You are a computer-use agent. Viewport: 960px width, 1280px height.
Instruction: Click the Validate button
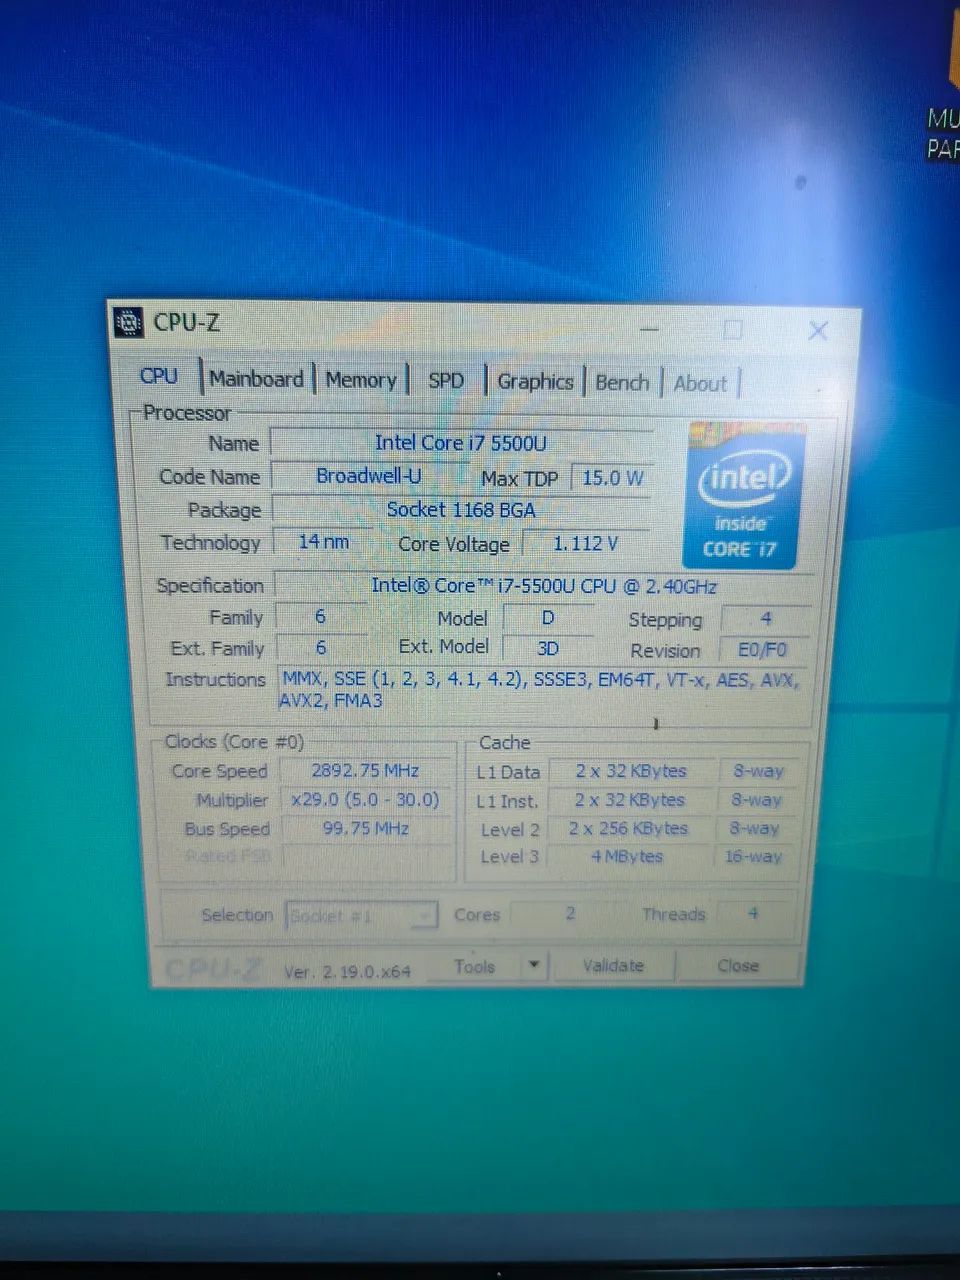pos(613,966)
